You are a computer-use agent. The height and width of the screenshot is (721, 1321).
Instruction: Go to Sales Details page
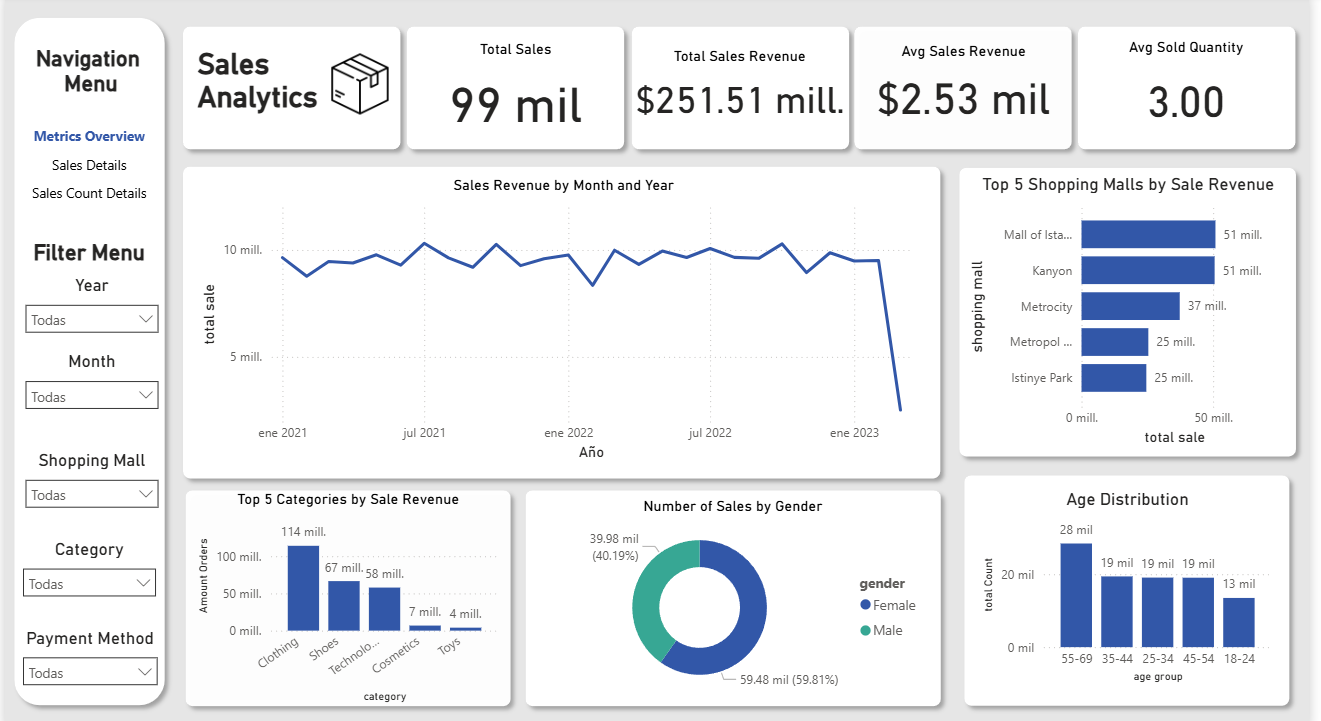89,165
